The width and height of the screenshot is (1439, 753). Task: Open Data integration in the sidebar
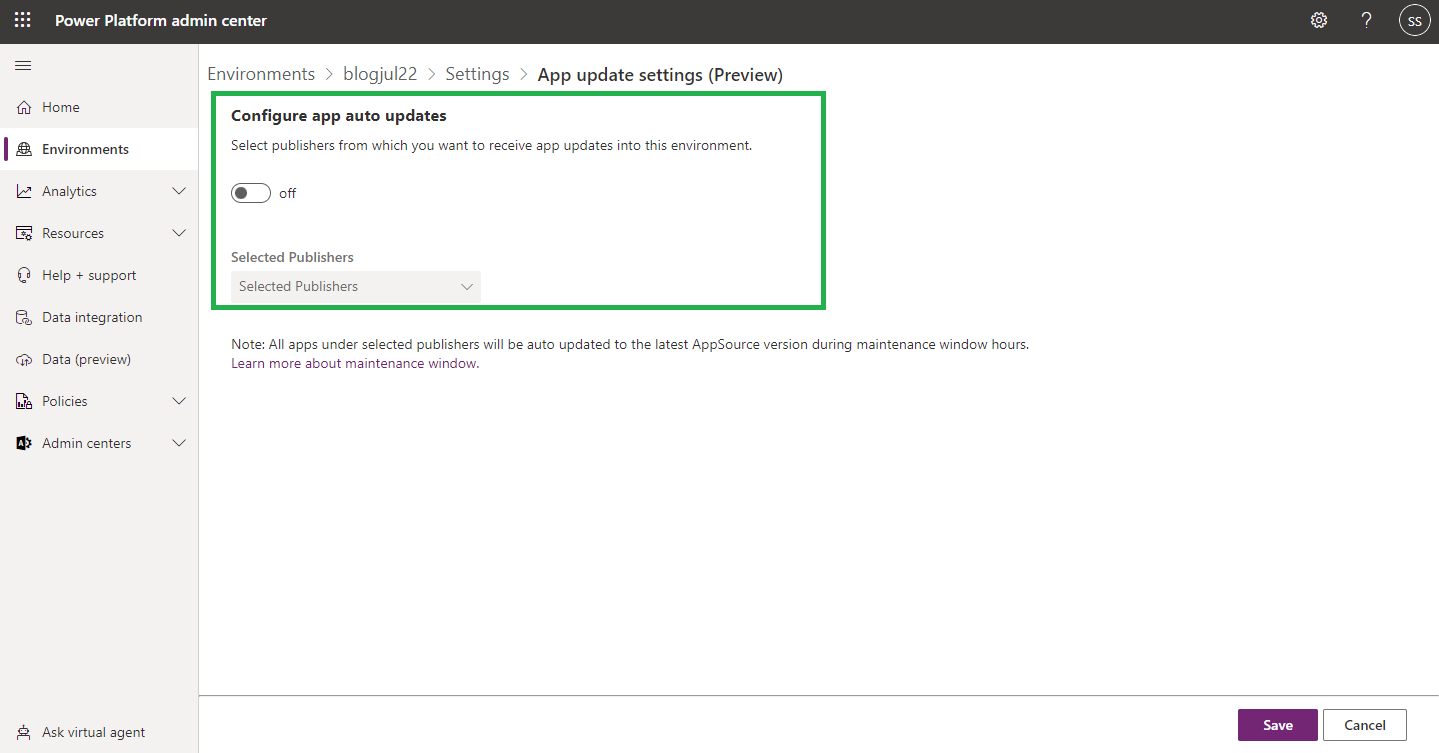pyautogui.click(x=99, y=317)
